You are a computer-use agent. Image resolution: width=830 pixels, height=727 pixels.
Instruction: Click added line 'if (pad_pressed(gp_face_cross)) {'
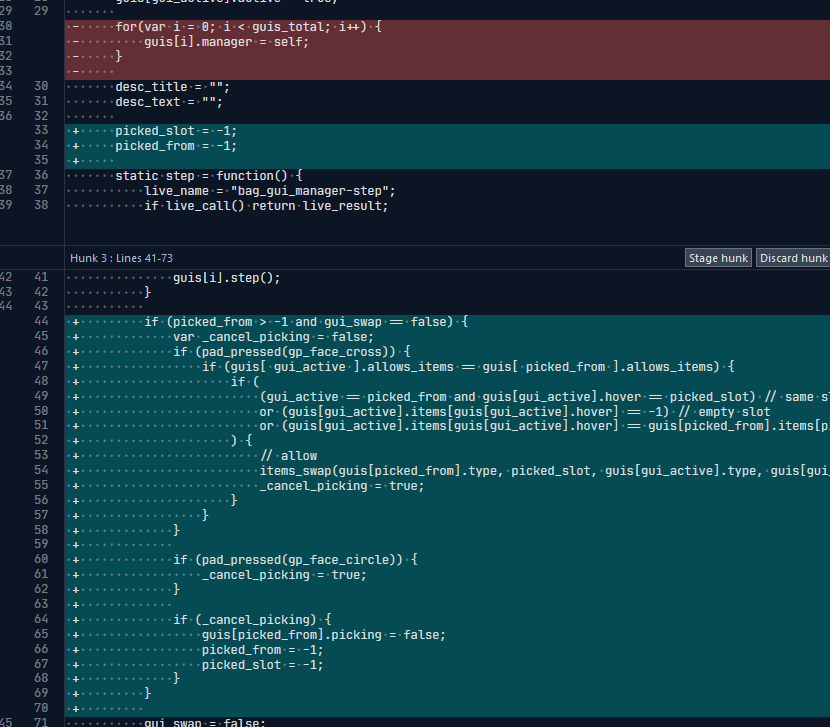(x=292, y=352)
